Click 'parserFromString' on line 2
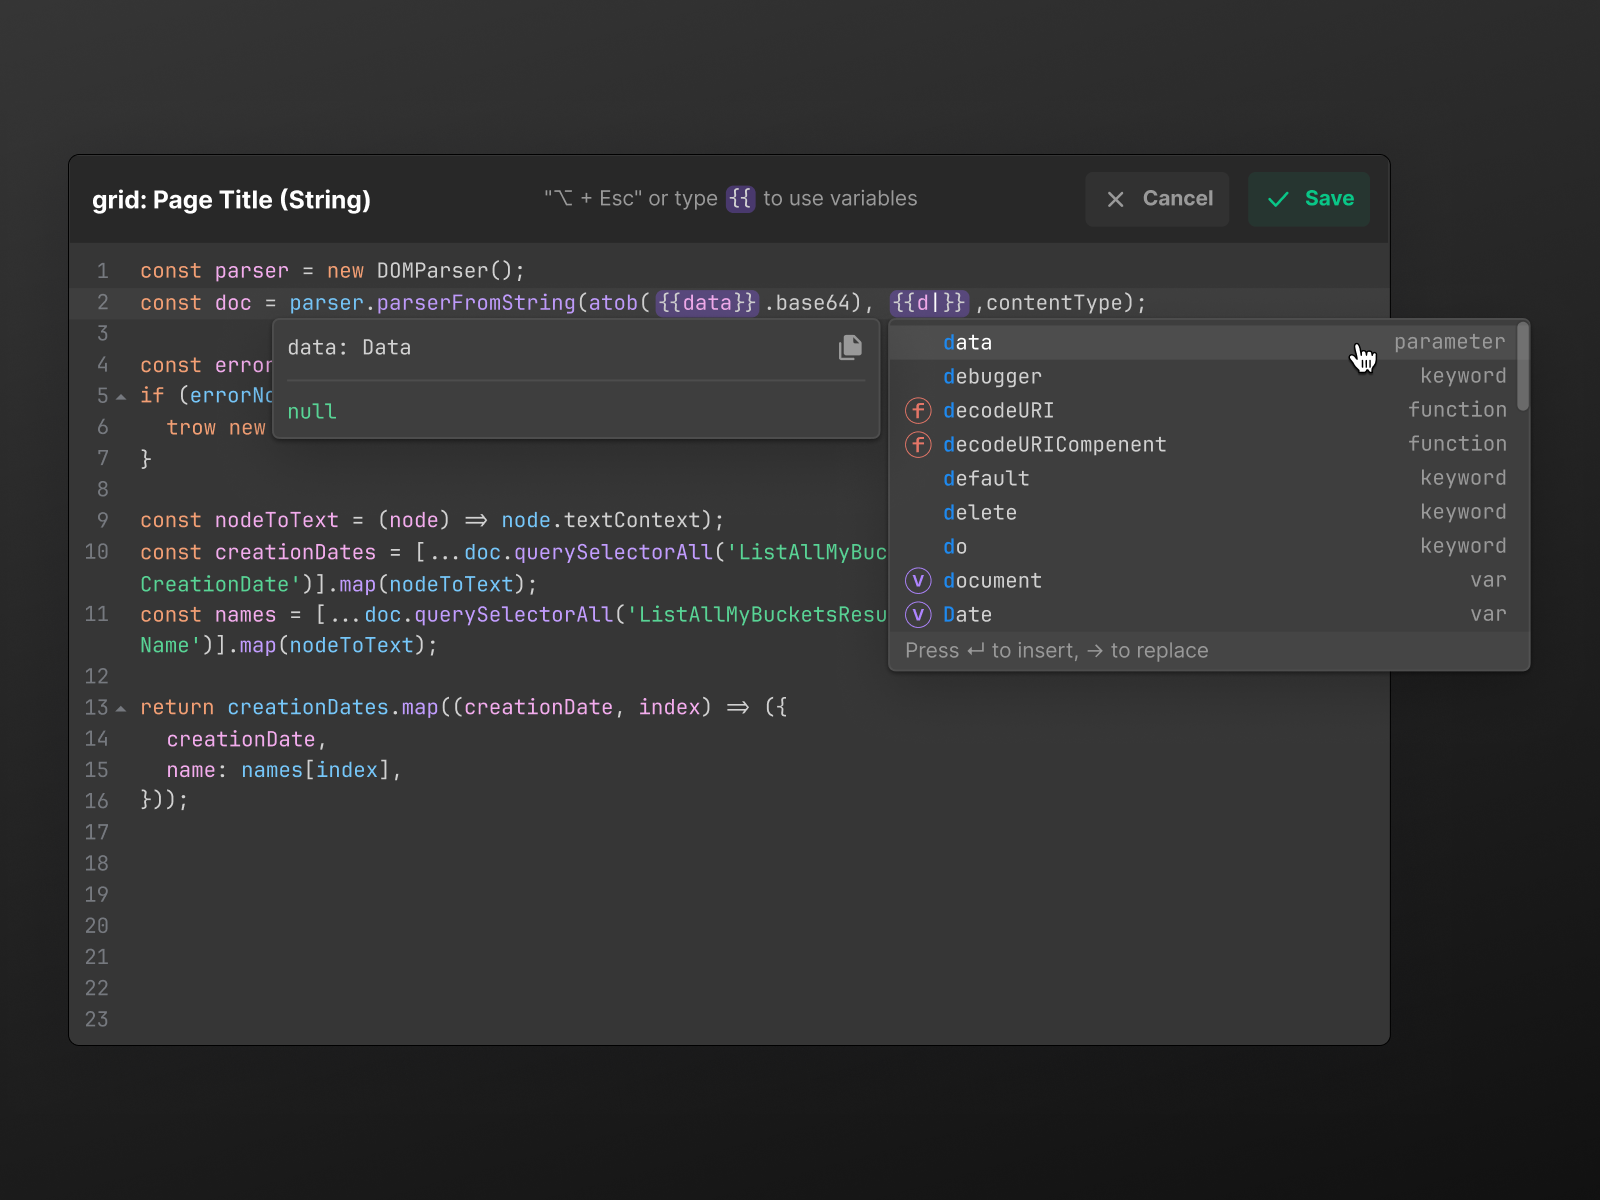This screenshot has height=1200, width=1600. point(476,303)
